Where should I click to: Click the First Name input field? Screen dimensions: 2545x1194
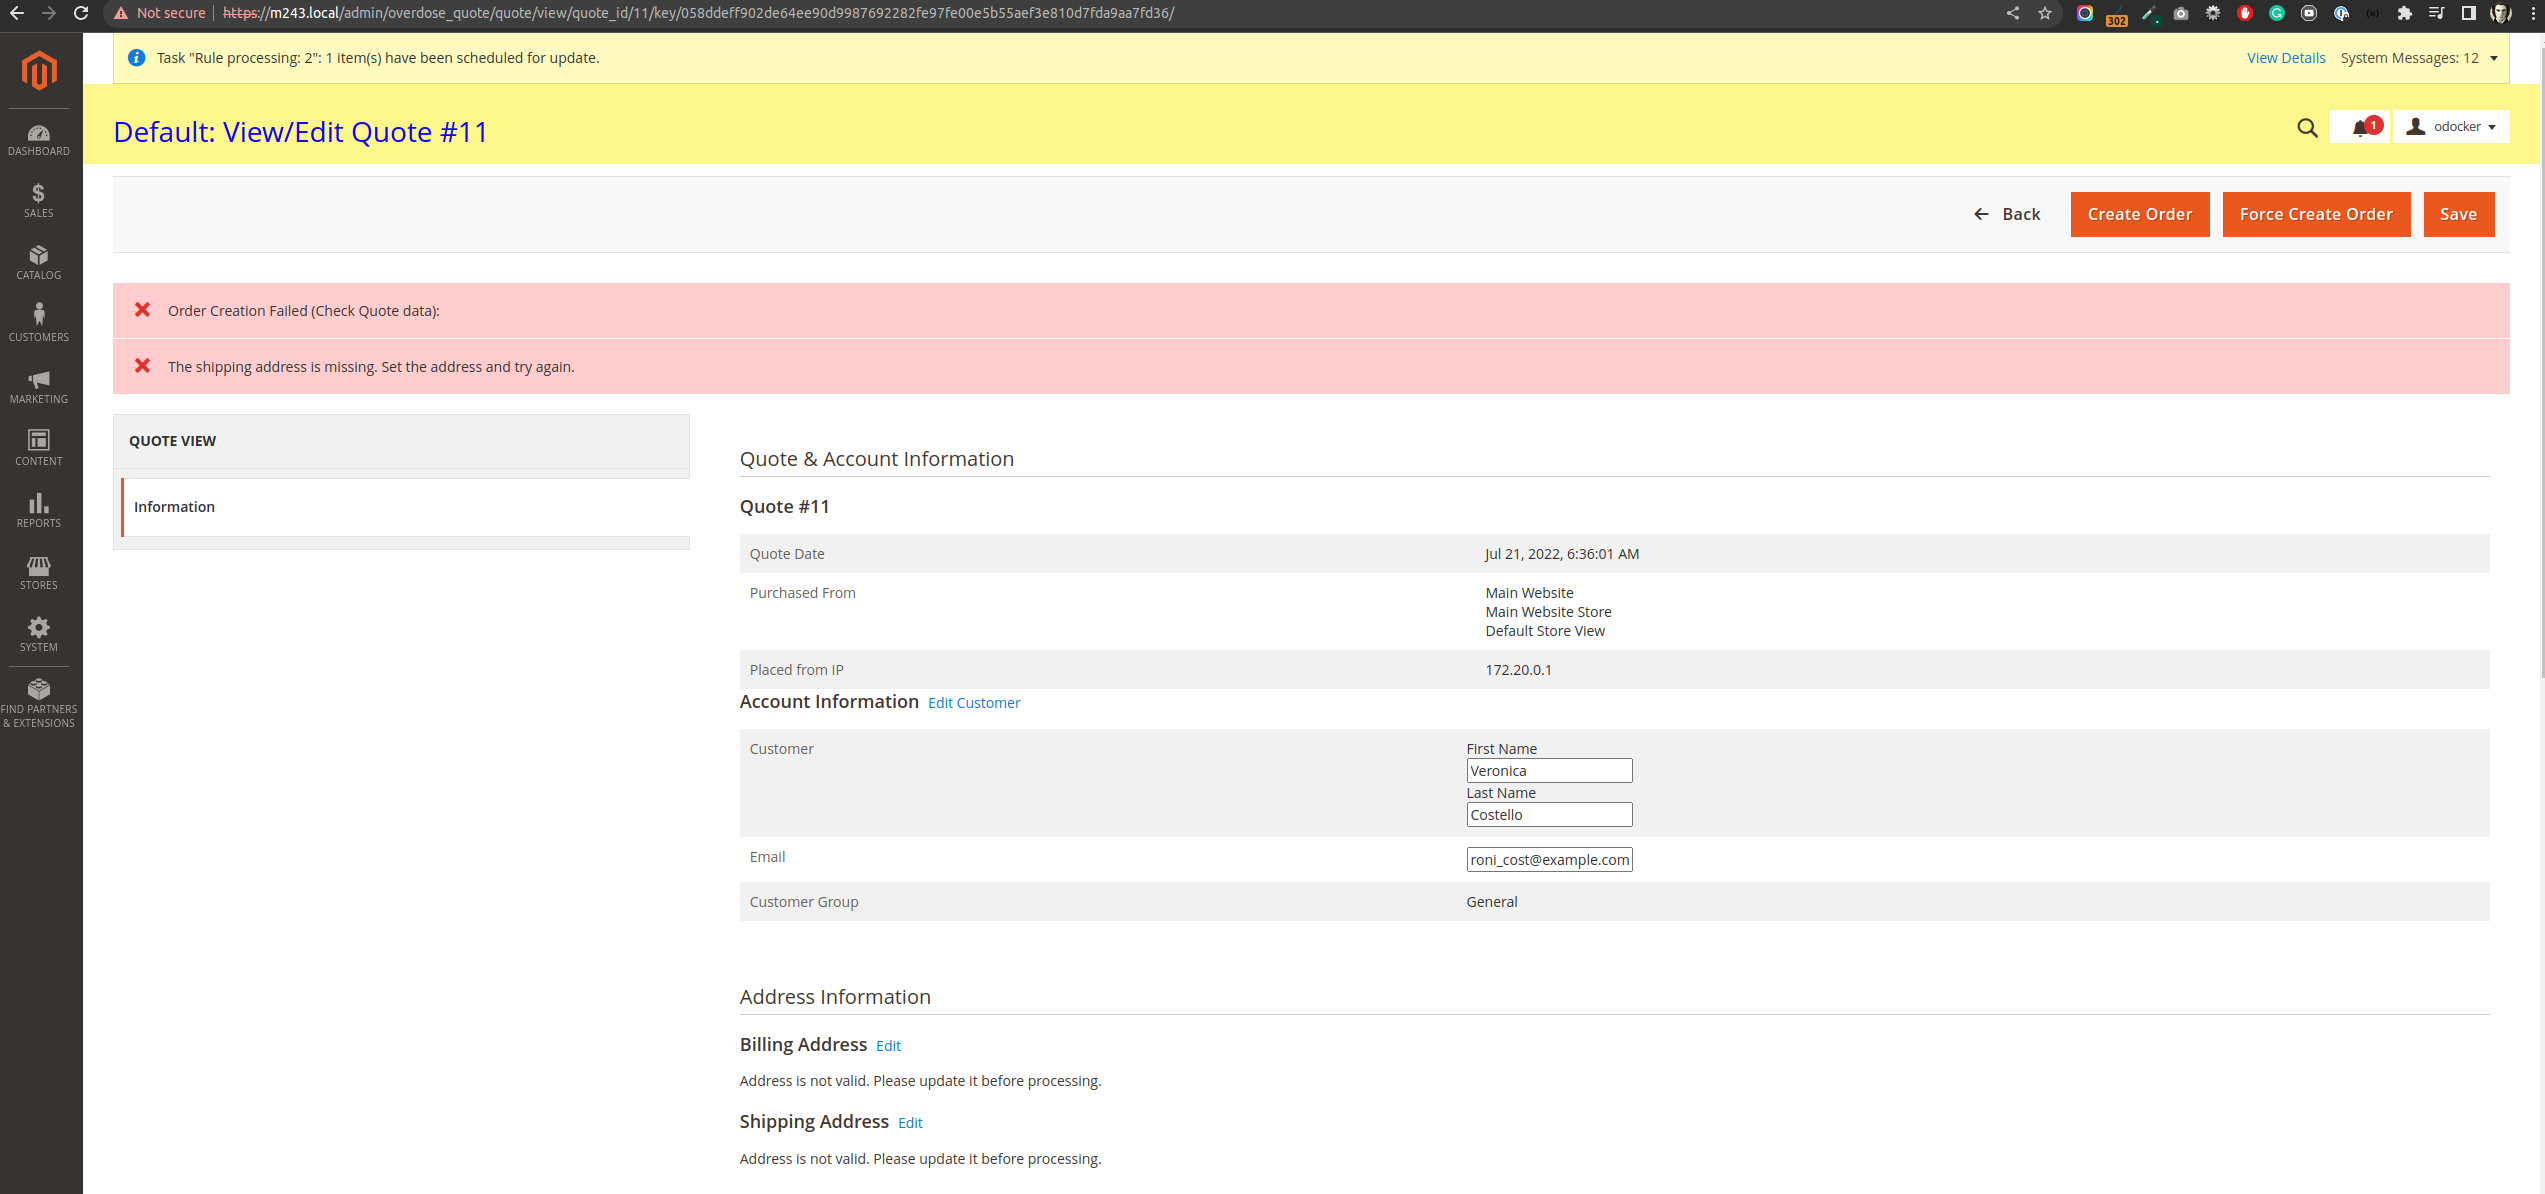[1548, 771]
